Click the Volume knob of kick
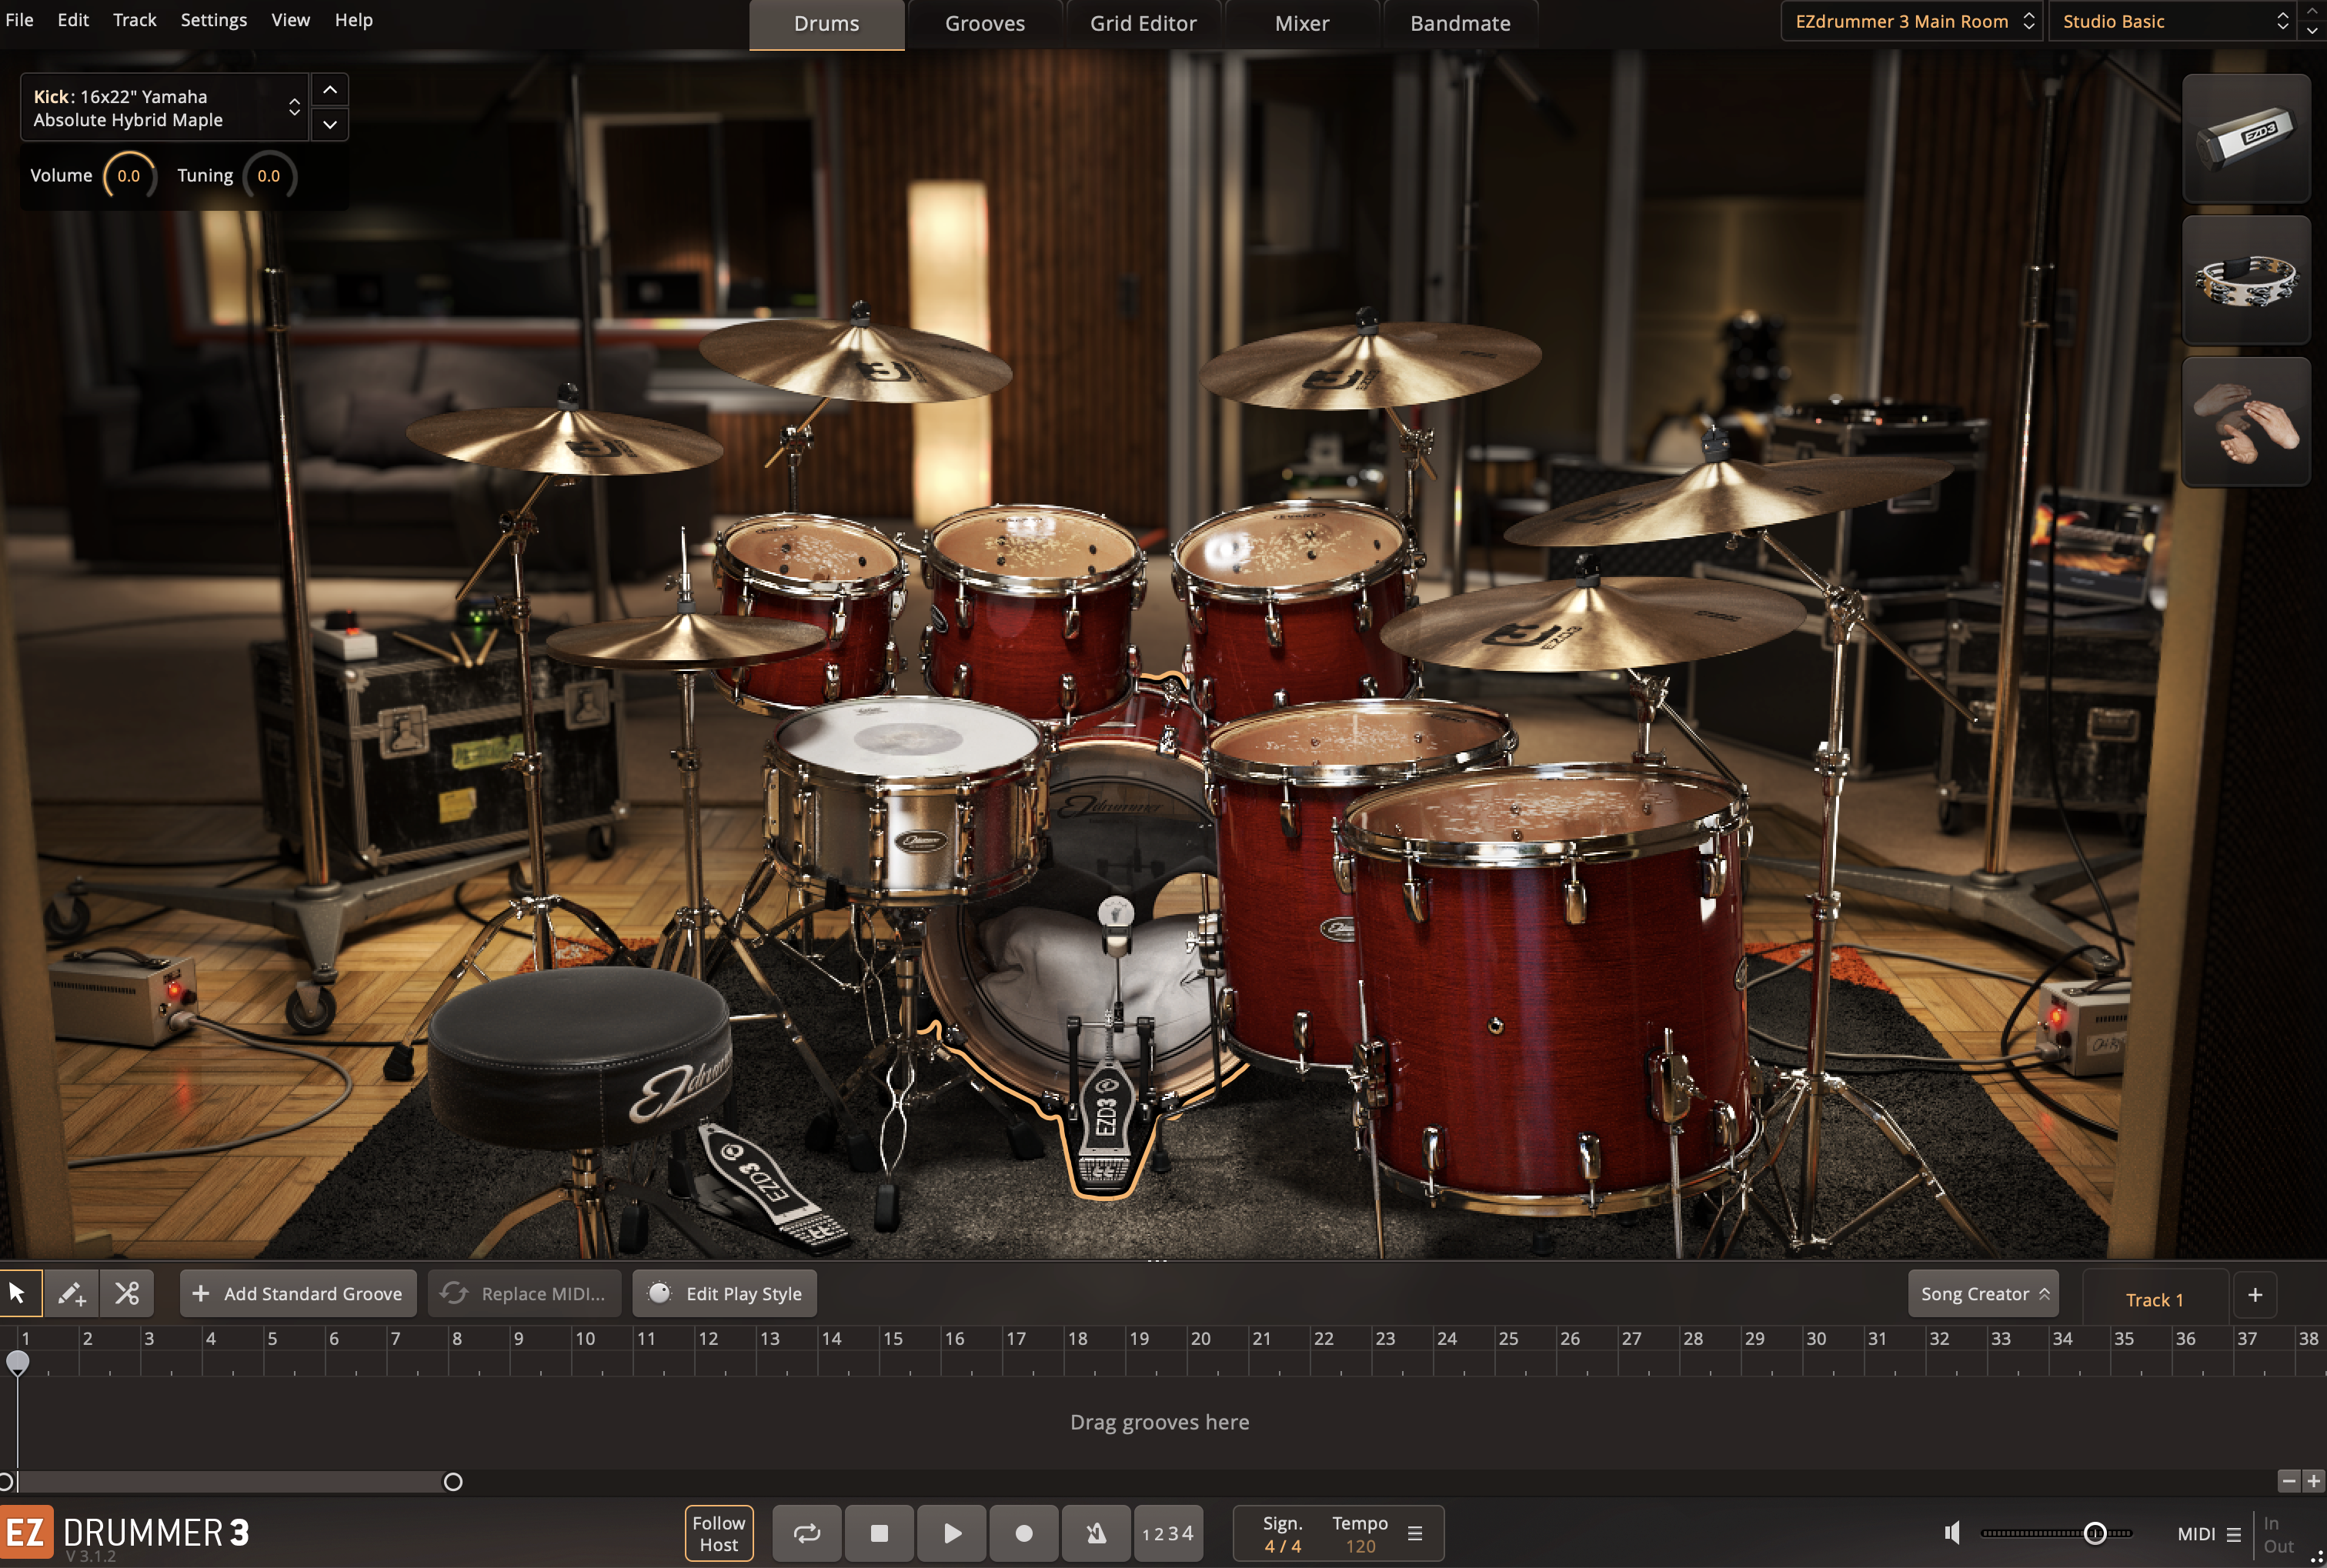The height and width of the screenshot is (1568, 2327). click(x=129, y=176)
